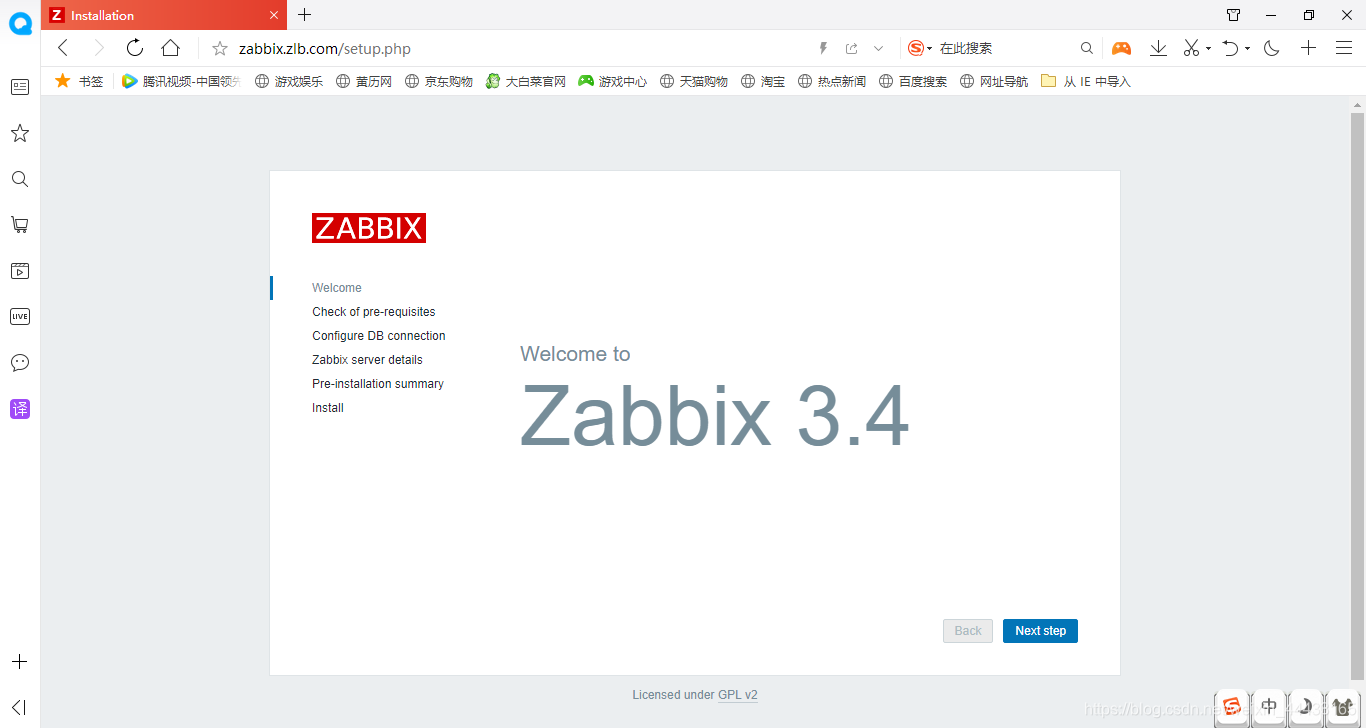
Task: Click the ZABBIX logo
Action: (x=369, y=228)
